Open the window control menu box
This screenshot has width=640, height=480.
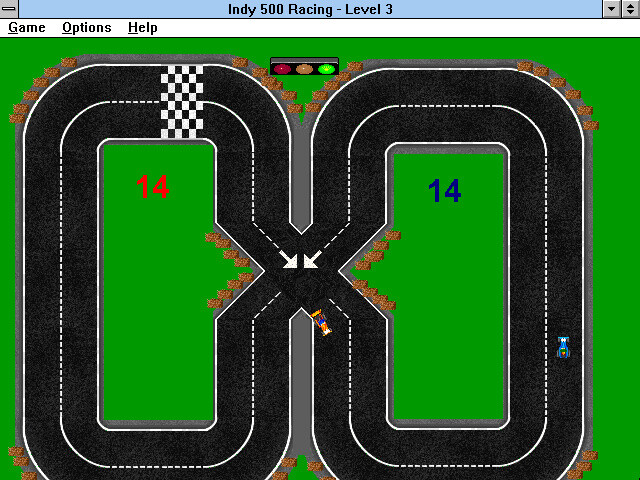(9, 9)
